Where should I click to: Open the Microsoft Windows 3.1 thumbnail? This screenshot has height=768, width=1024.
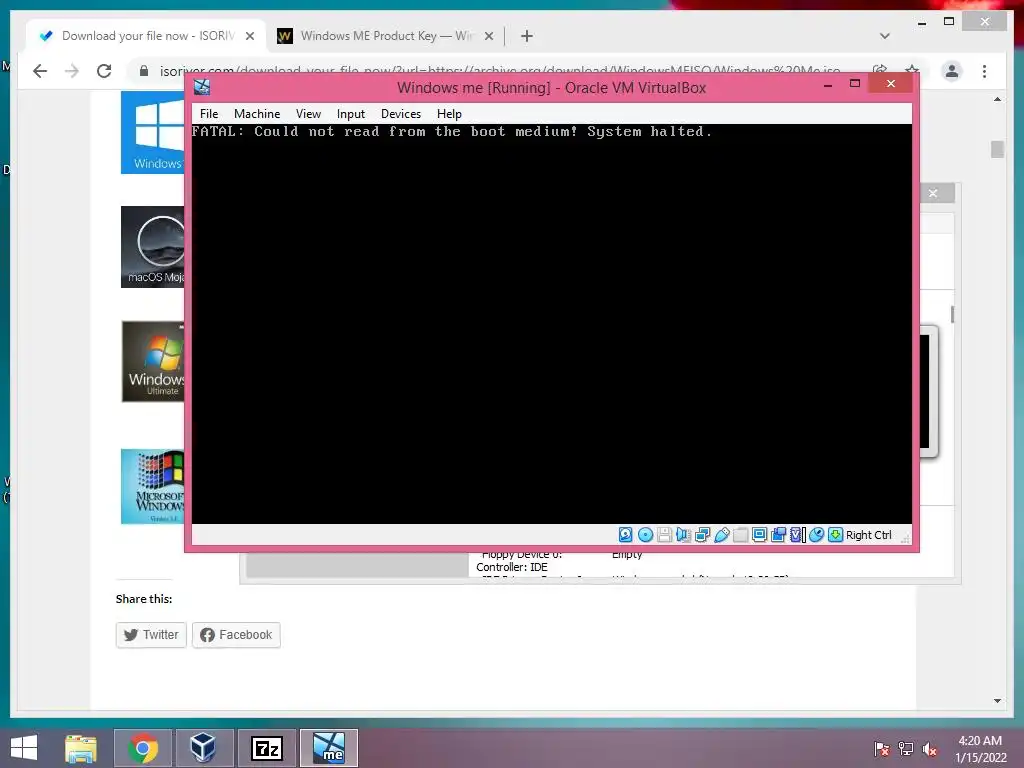coord(153,487)
